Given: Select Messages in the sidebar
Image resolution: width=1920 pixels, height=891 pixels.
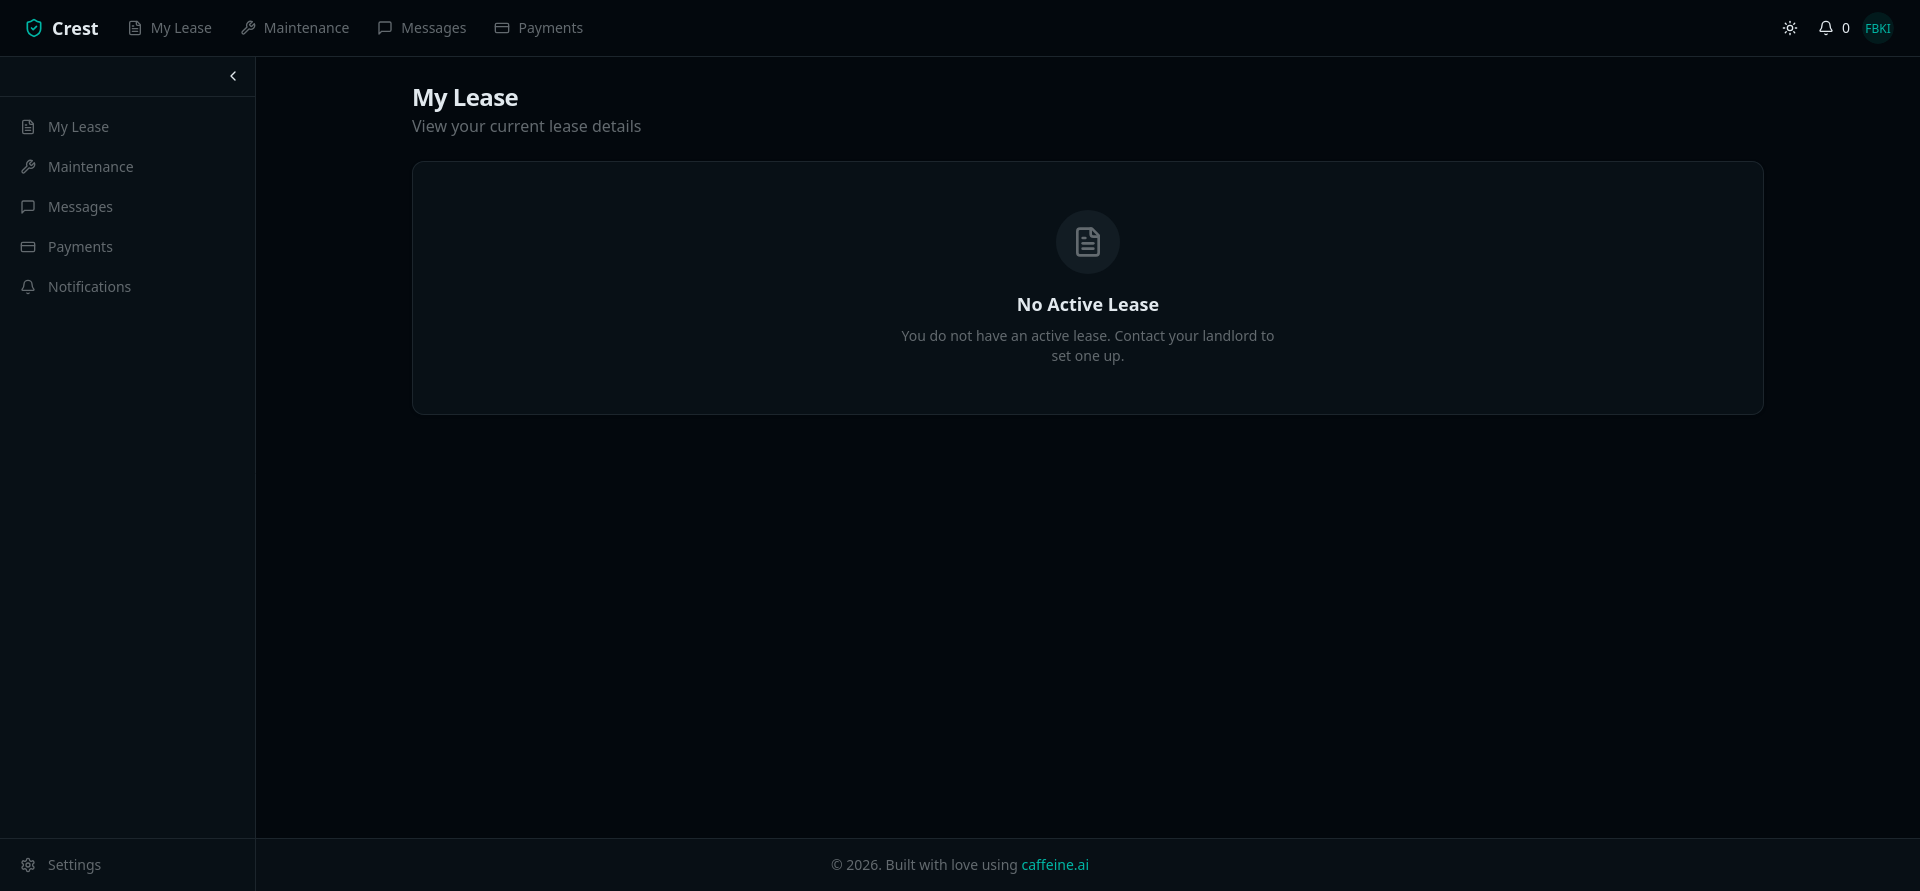Looking at the screenshot, I should coord(127,207).
